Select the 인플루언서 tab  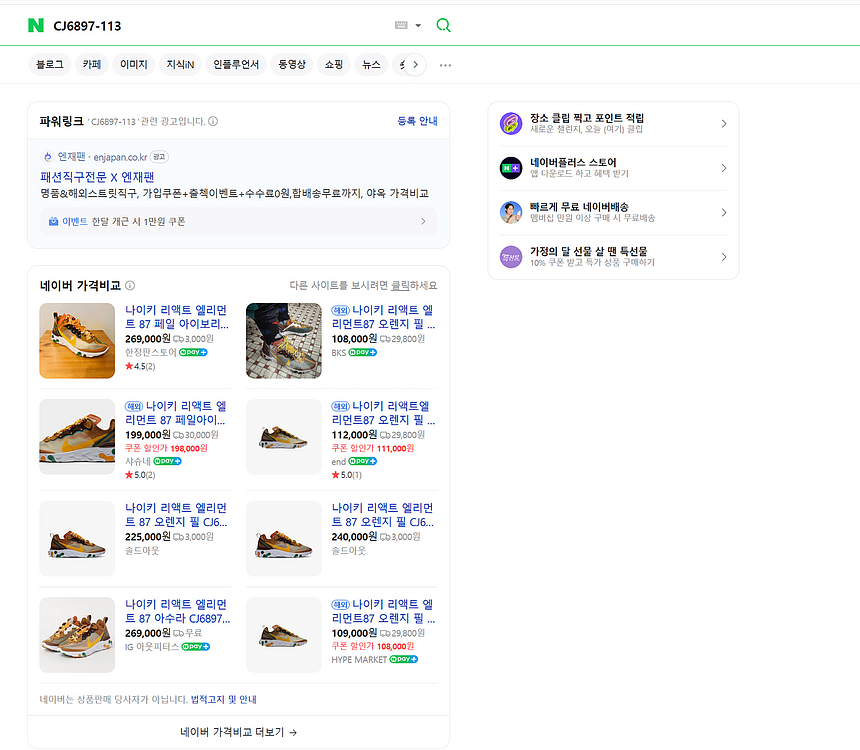pyautogui.click(x=236, y=65)
